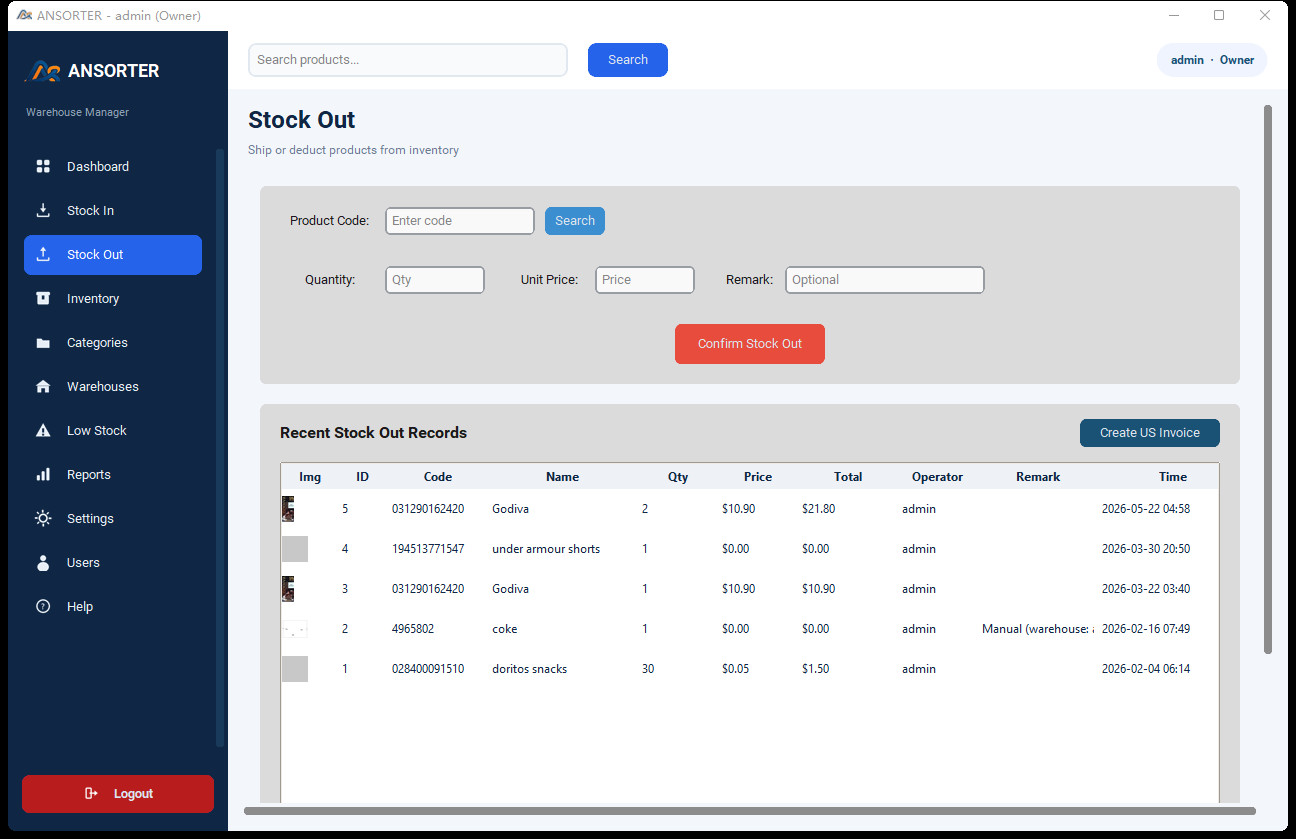
Task: Click the Godiva thumbnail in row ID 3
Action: [x=288, y=589]
